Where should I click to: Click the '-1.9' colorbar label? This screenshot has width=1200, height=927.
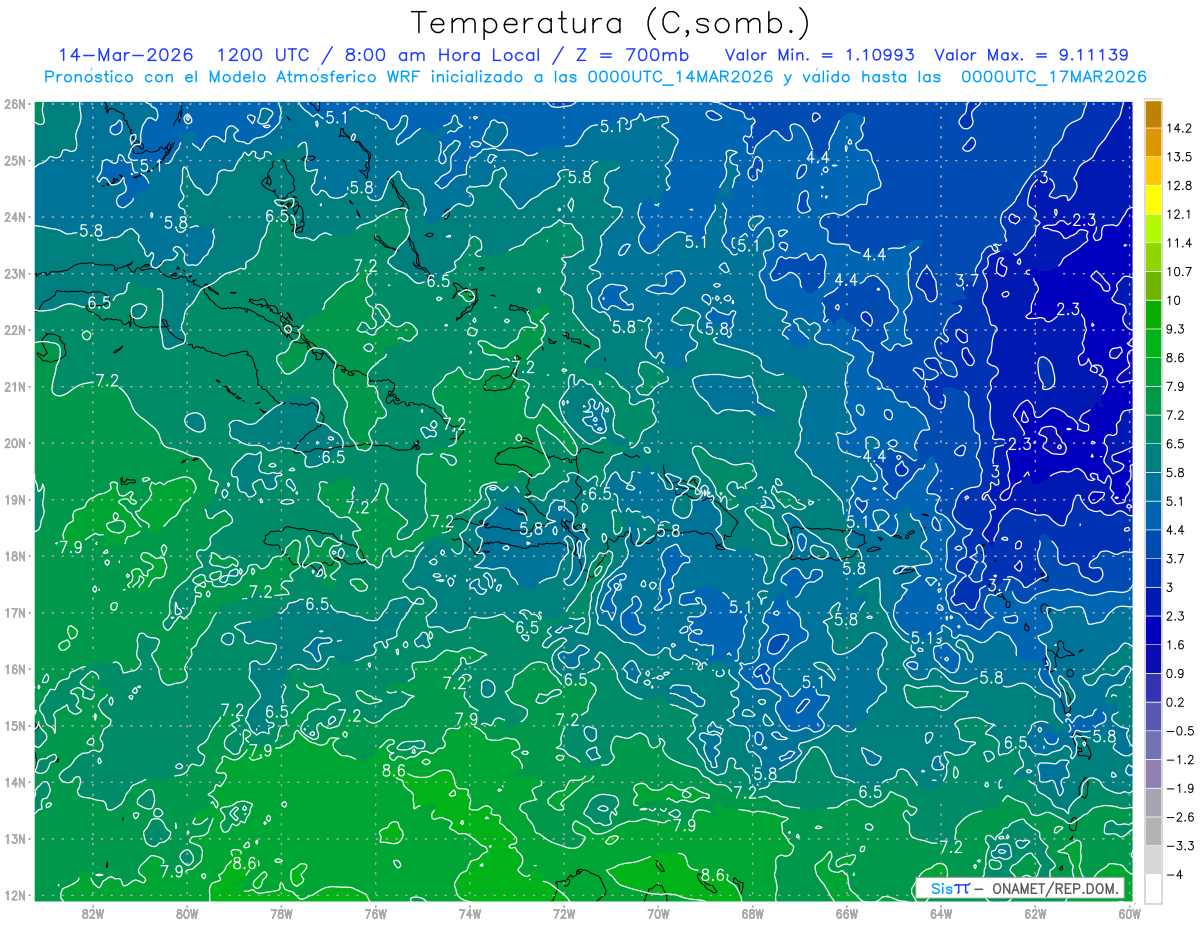point(1178,788)
